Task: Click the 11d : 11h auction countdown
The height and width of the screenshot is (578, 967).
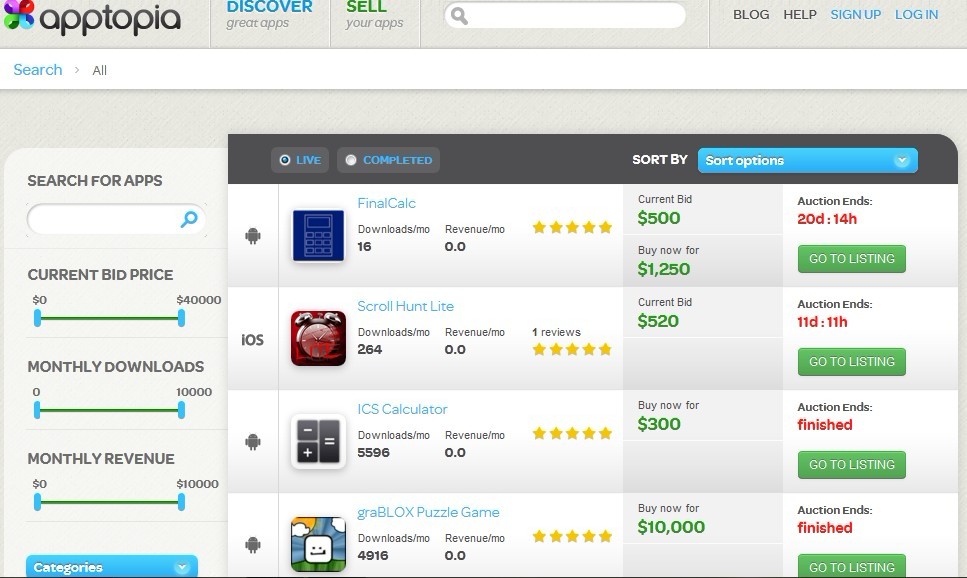Action: (822, 322)
